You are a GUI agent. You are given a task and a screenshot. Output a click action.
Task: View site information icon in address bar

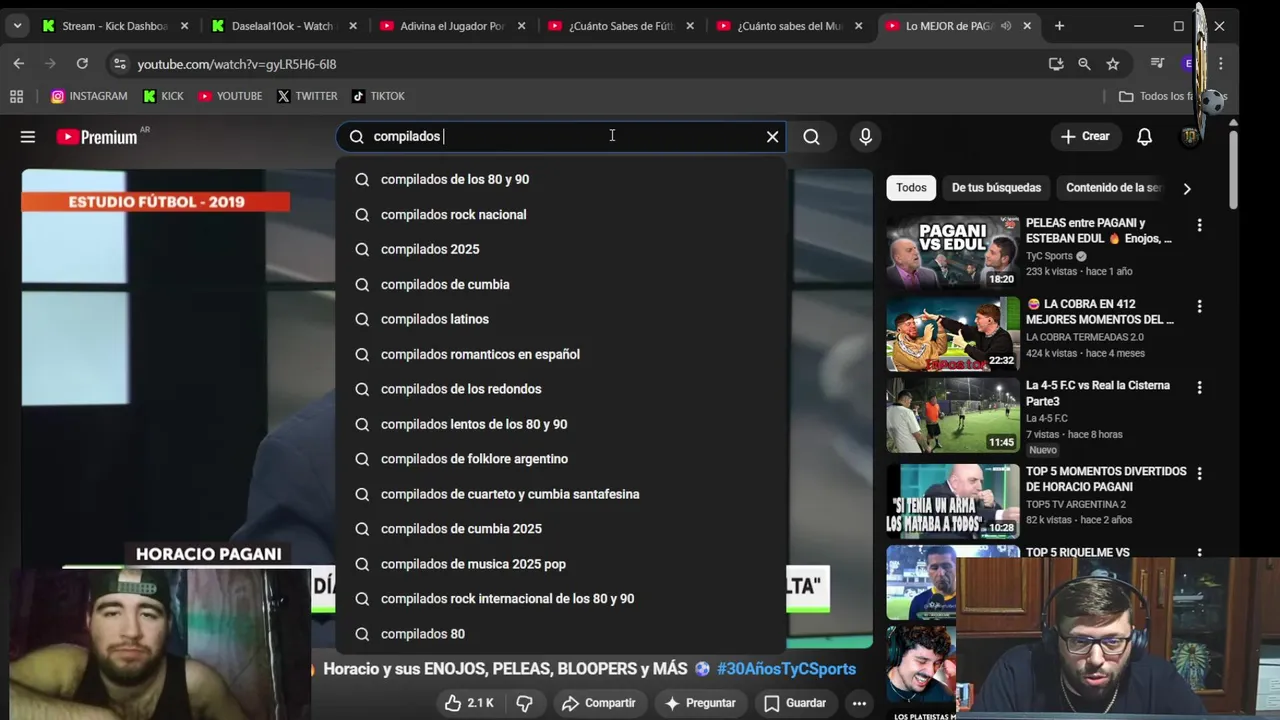click(x=119, y=64)
